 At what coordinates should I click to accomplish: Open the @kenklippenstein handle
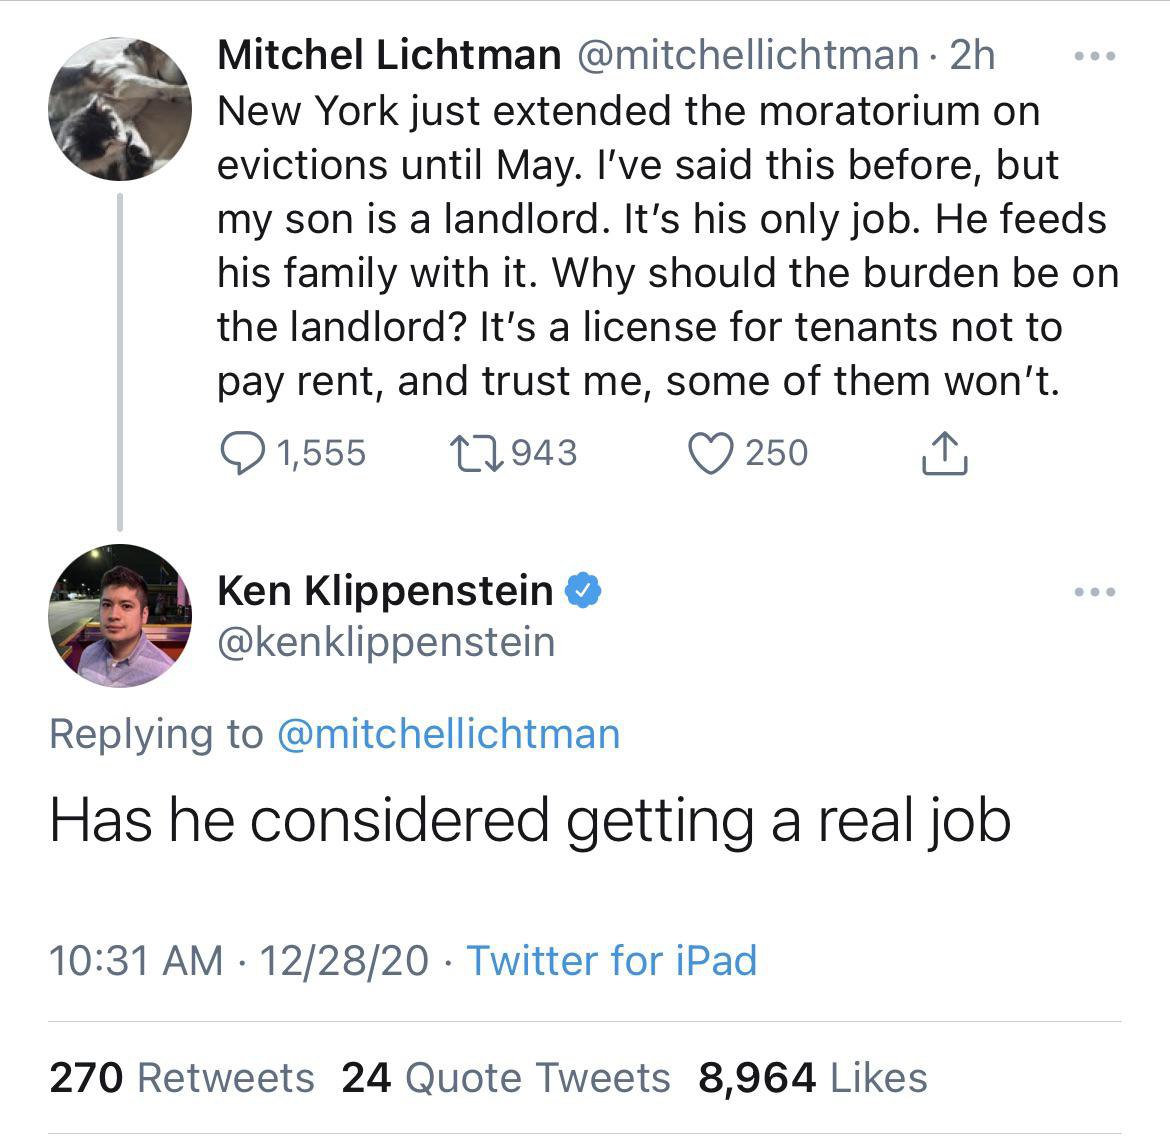(385, 642)
